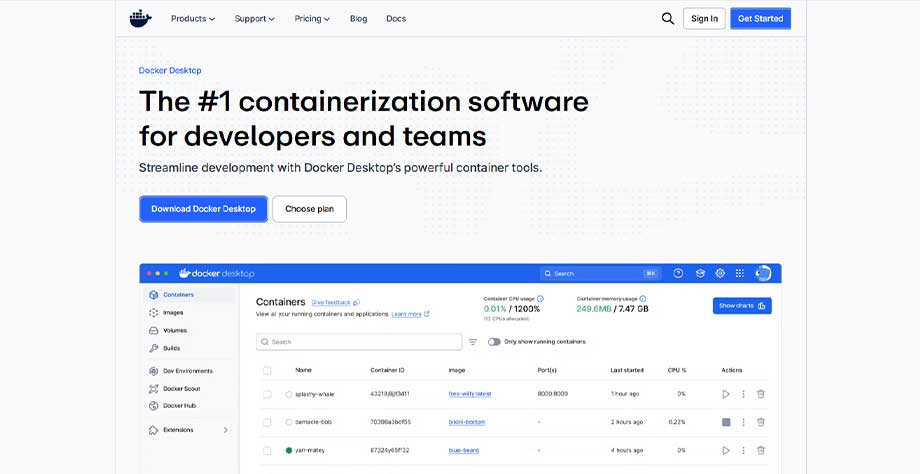Open the Pricing dropdown menu
Image resolution: width=920 pixels, height=474 pixels.
[x=312, y=19]
